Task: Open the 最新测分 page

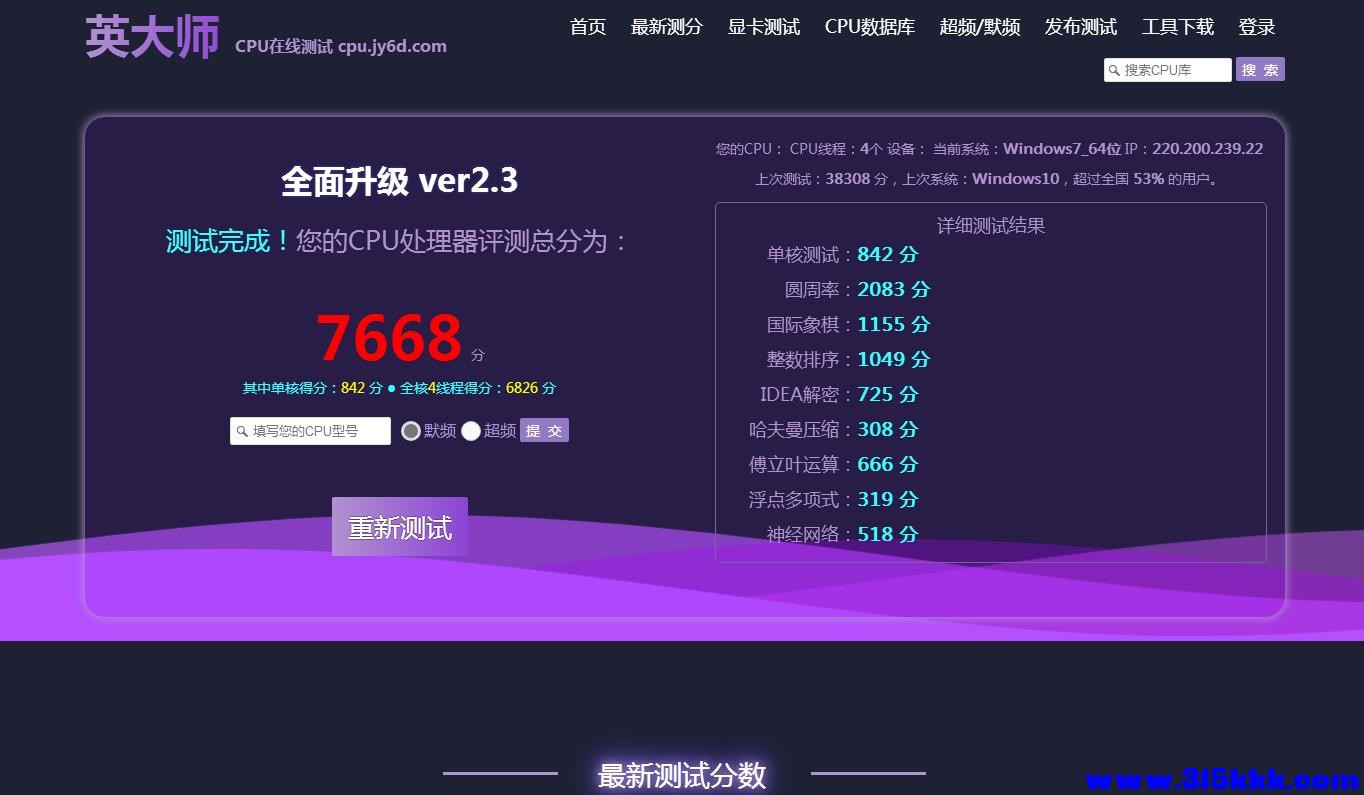Action: (x=667, y=27)
